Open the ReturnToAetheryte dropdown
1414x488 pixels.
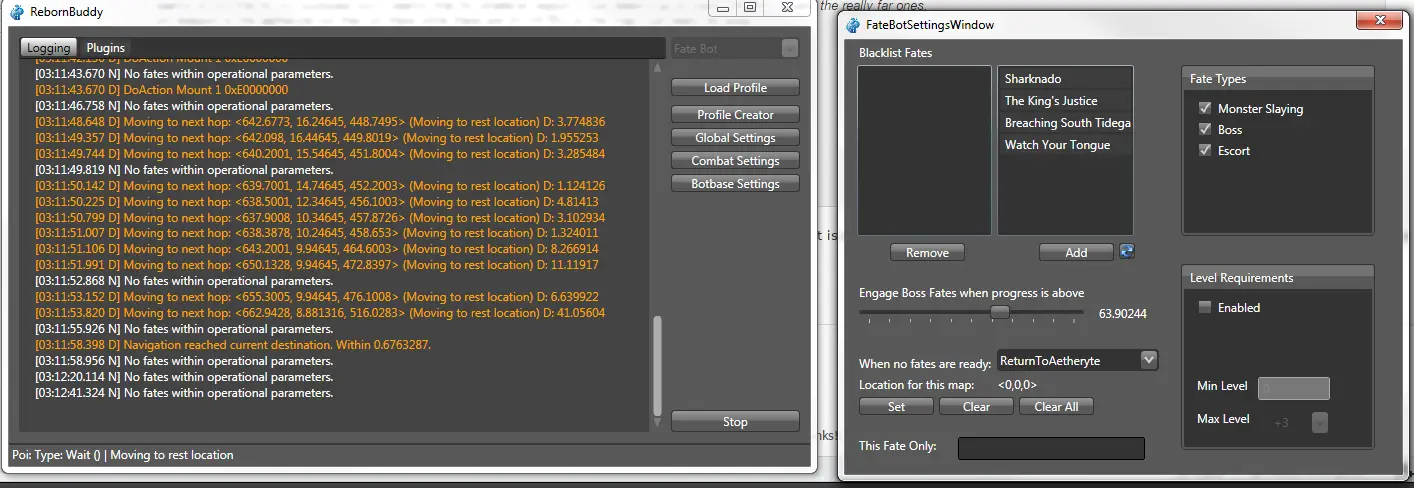(1148, 359)
